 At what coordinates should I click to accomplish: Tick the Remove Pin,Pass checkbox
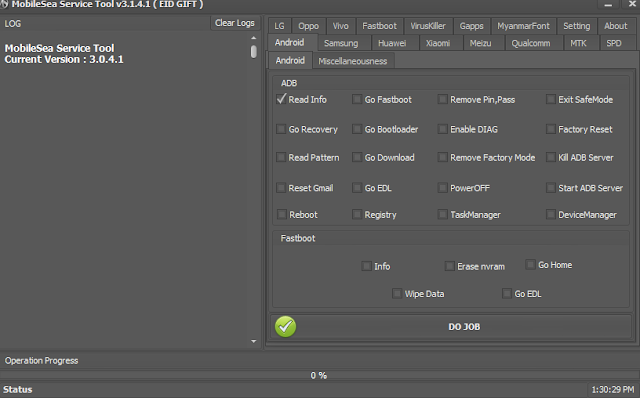point(442,99)
